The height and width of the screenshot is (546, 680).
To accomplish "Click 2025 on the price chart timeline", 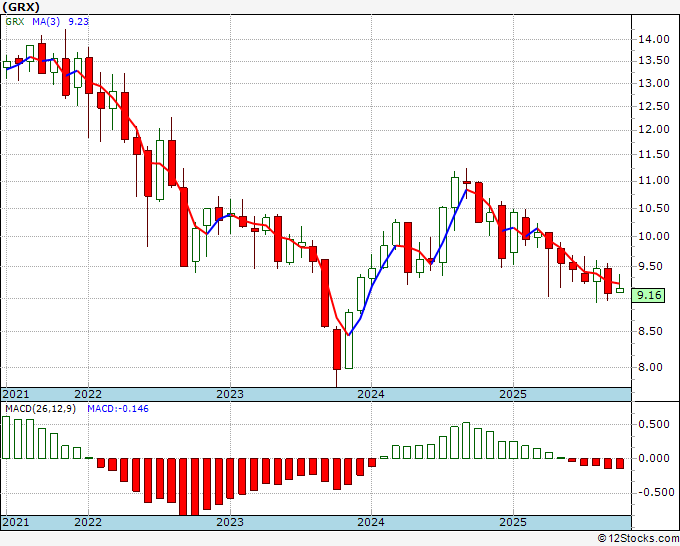I will click(x=513, y=394).
